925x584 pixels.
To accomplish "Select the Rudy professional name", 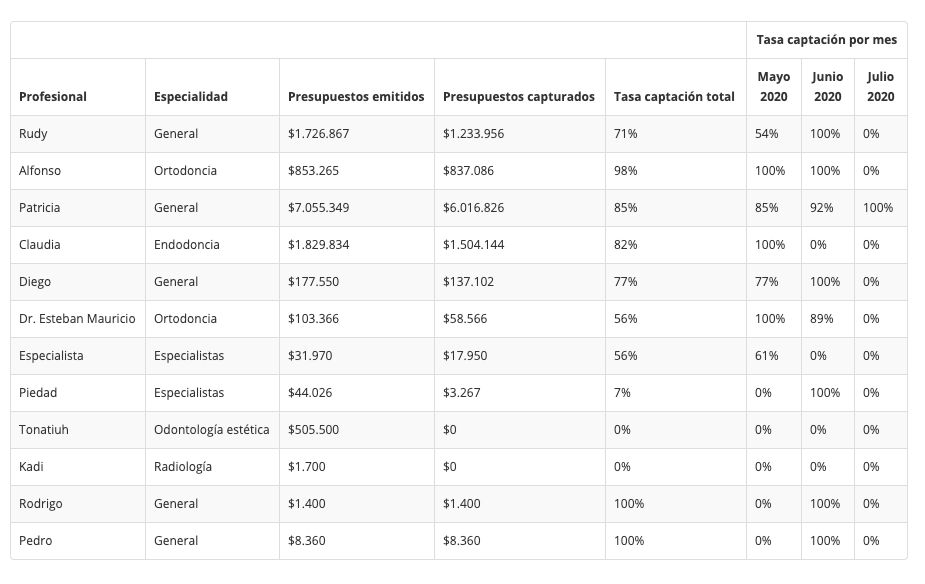I will click(x=33, y=134).
